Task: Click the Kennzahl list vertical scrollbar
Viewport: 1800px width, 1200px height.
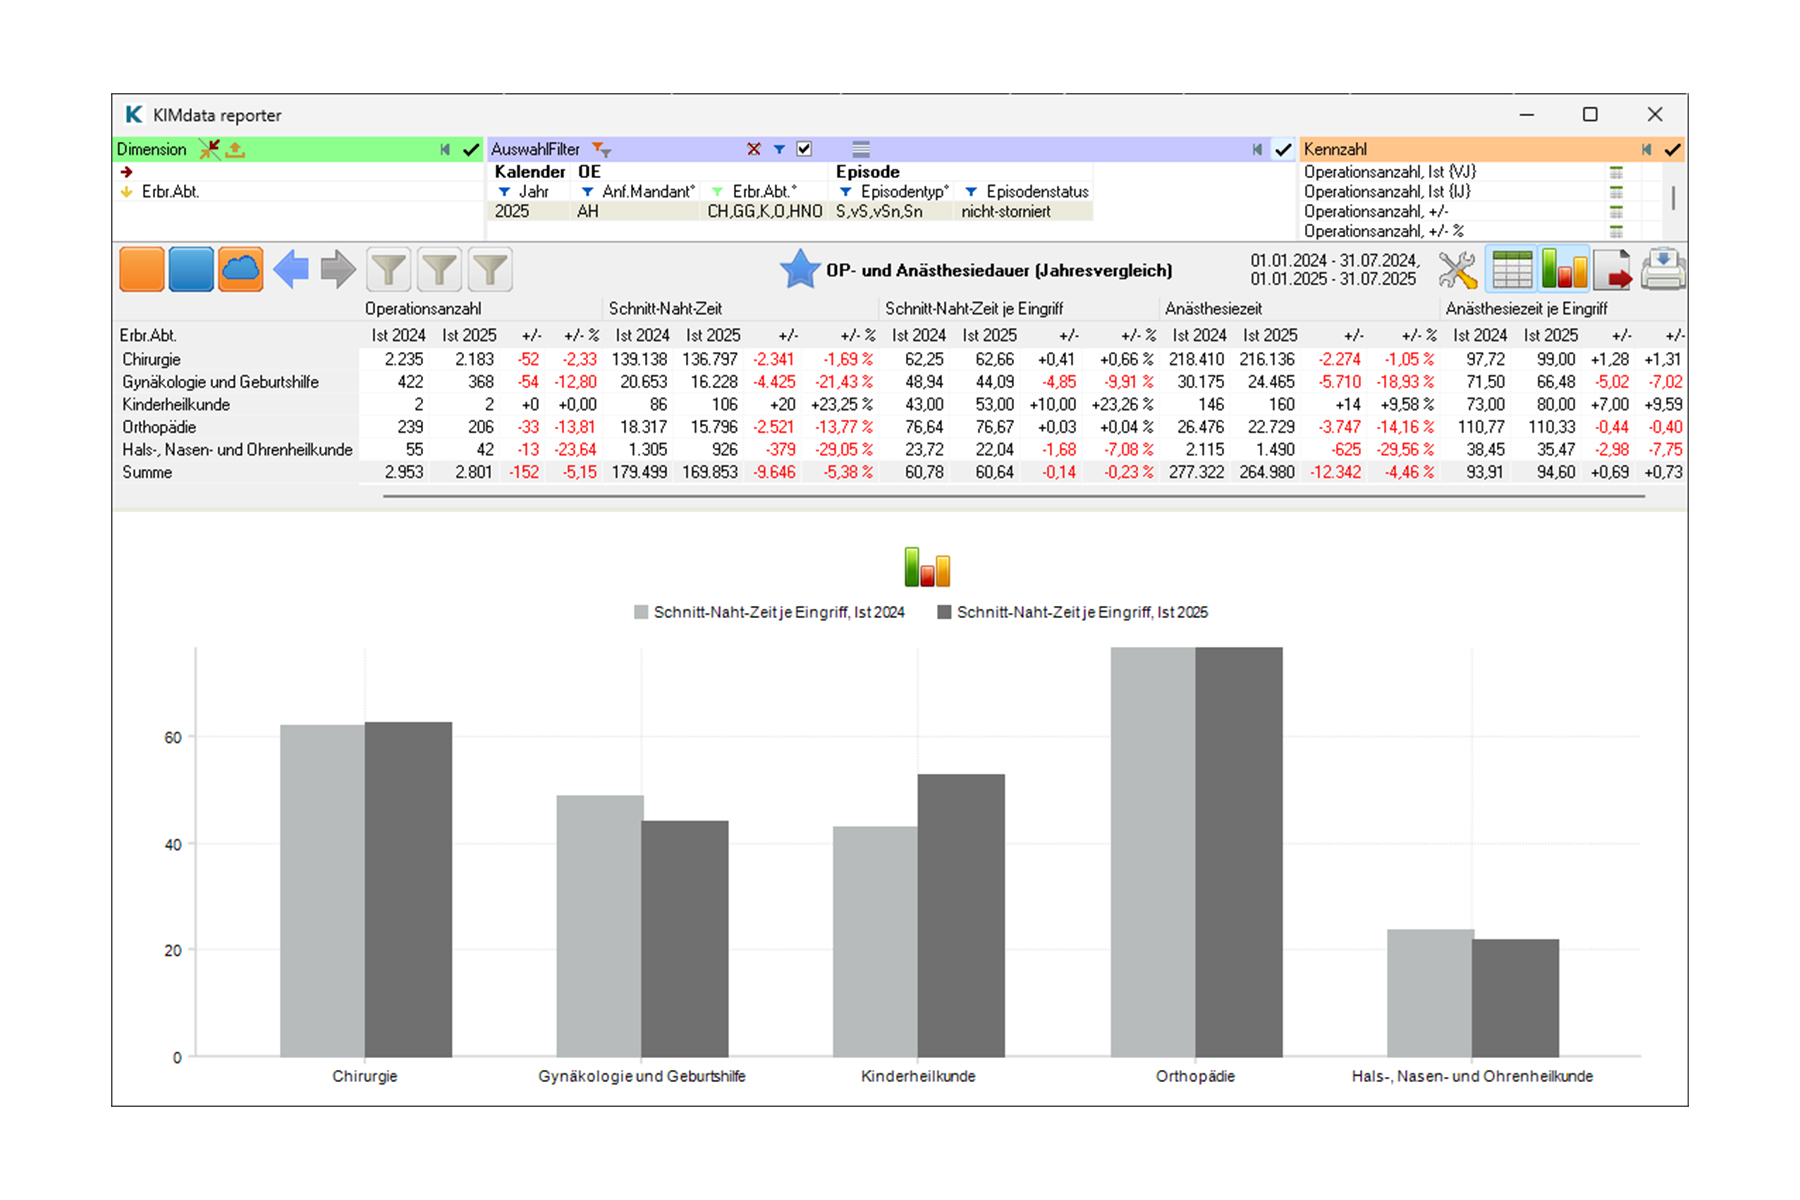Action: [1673, 198]
